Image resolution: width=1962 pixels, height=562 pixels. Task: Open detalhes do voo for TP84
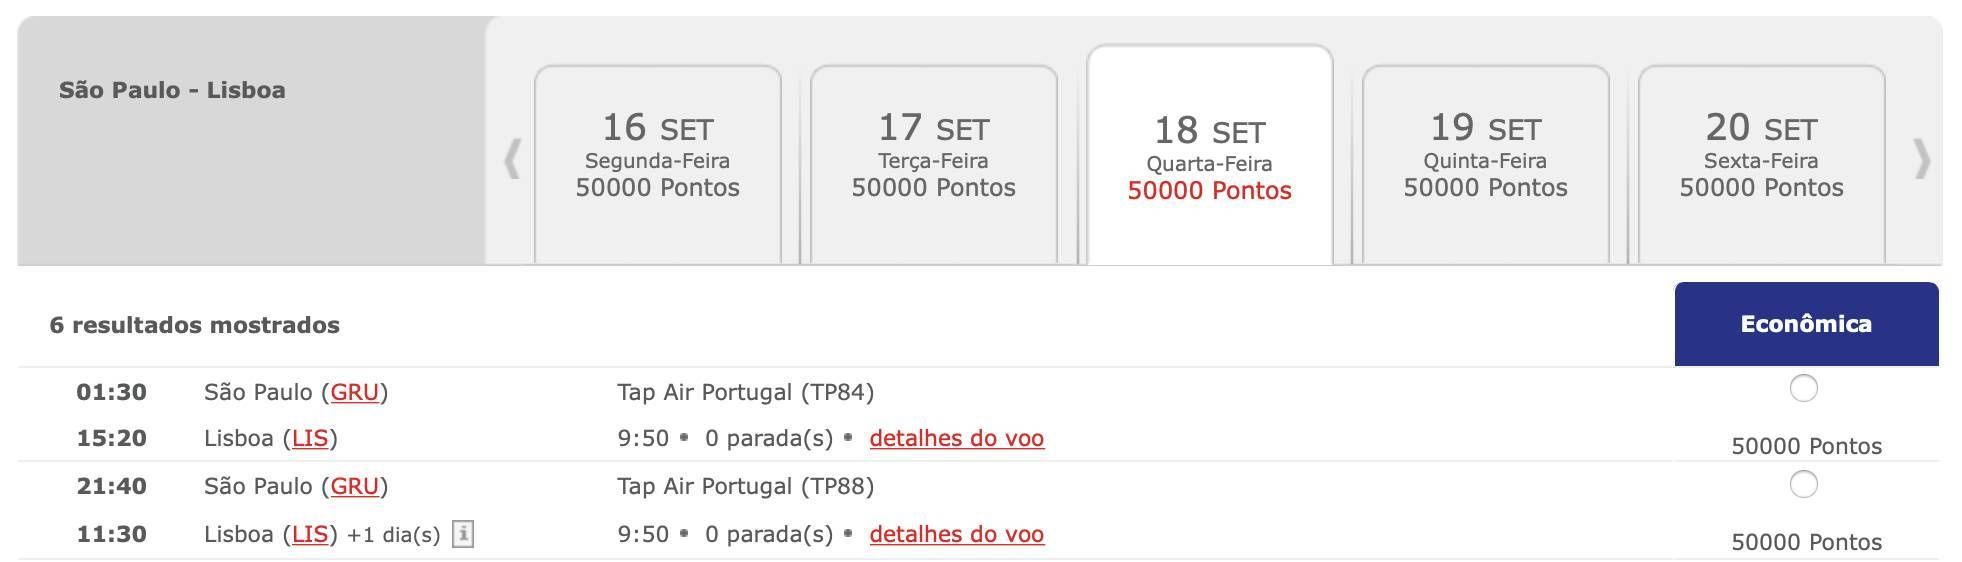pos(957,438)
